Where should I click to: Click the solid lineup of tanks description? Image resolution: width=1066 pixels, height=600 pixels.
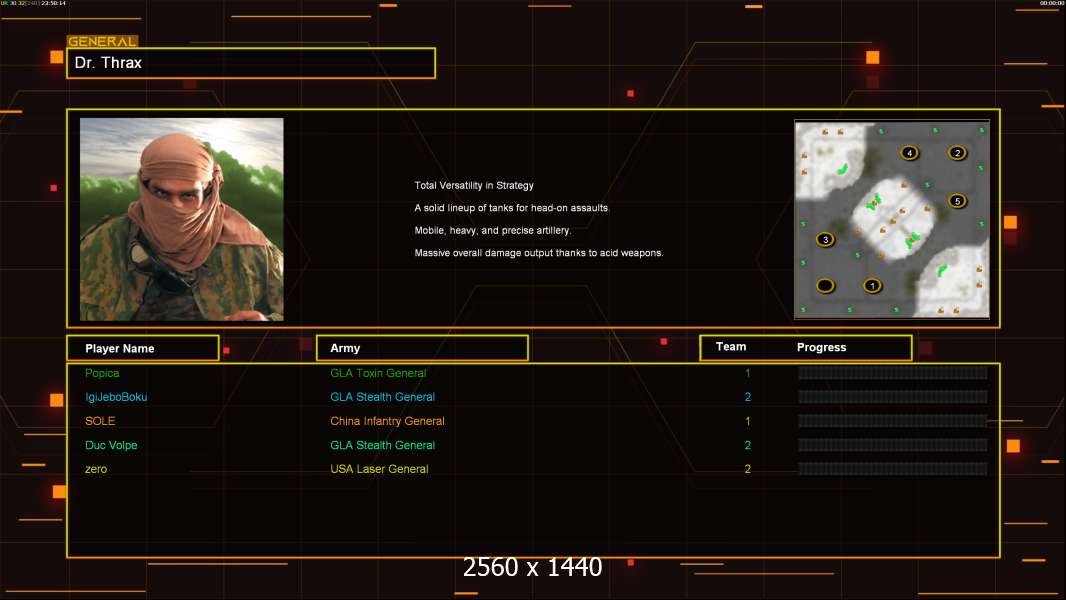point(512,208)
